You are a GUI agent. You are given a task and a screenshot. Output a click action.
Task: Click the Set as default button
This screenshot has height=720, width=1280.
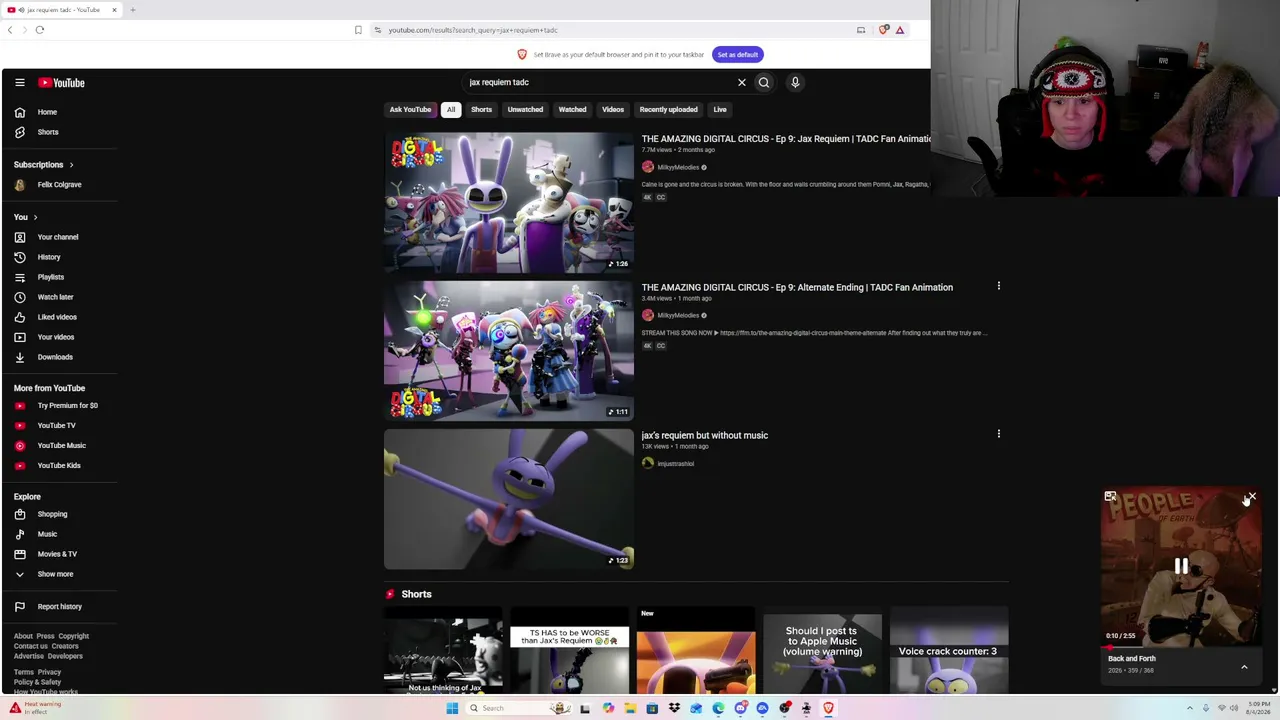(x=737, y=55)
